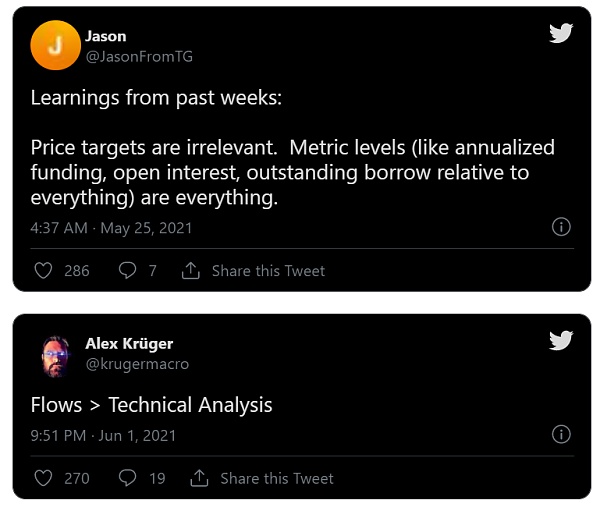Click the Twitter bird icon on Alex Krüger's tweet
This screenshot has width=600, height=511.
[x=561, y=341]
